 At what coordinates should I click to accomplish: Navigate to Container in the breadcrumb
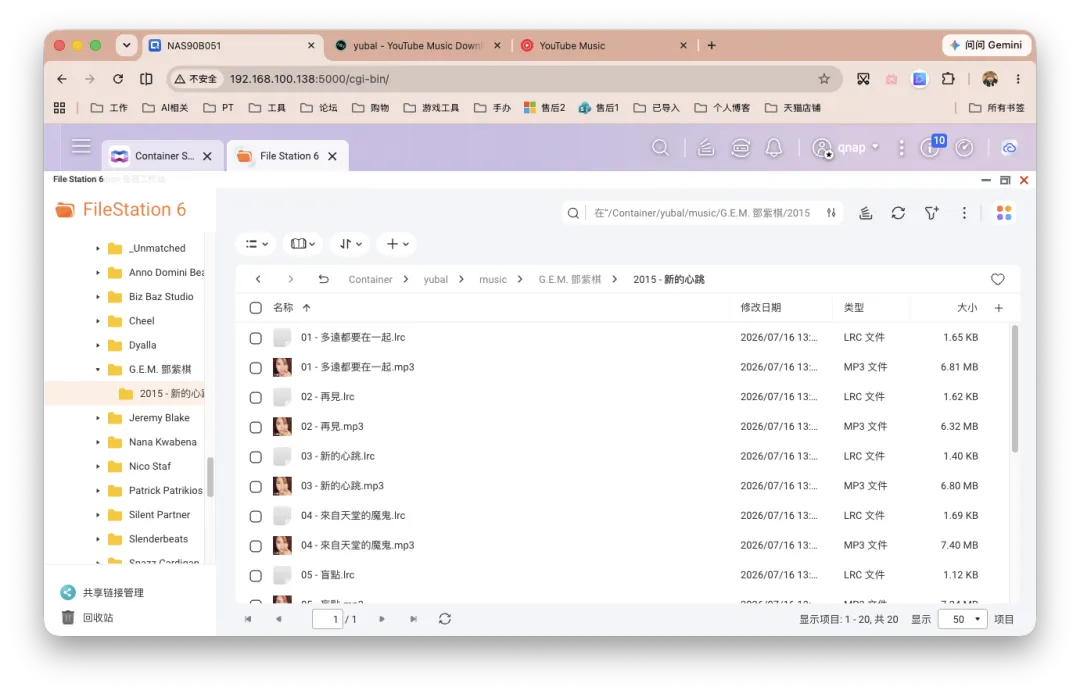[x=371, y=280]
